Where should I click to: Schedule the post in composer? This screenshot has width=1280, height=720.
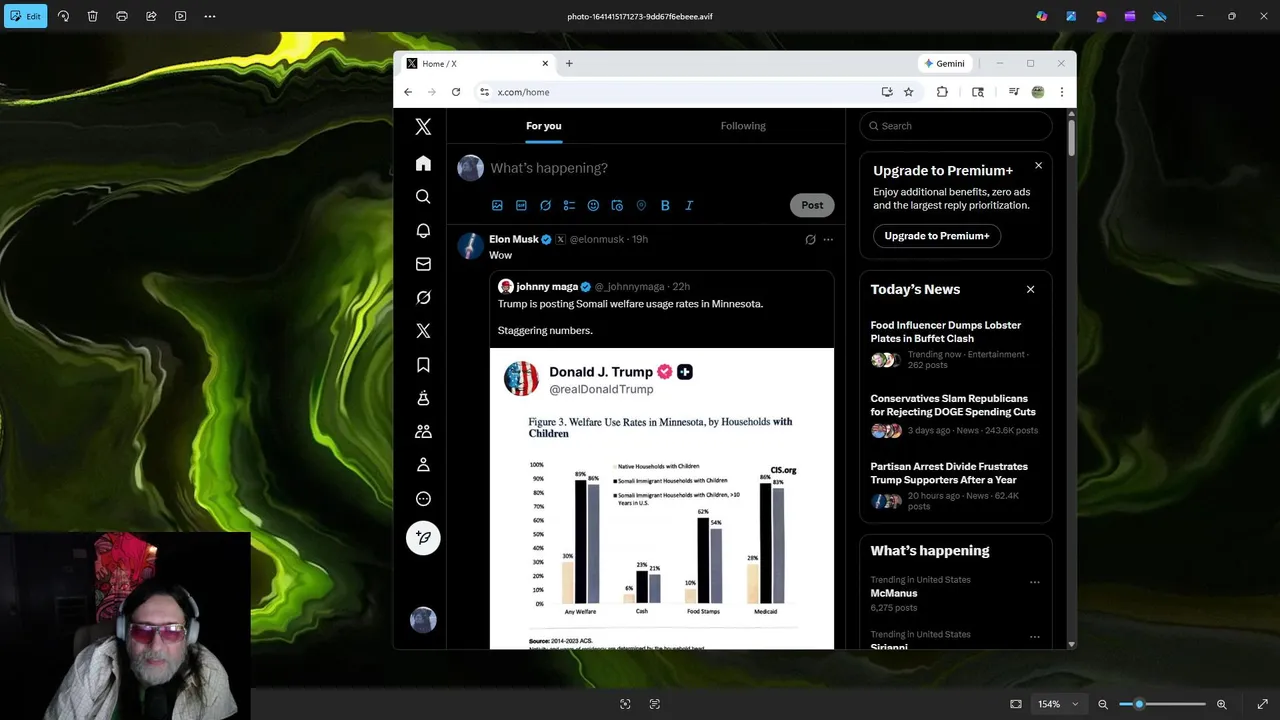pyautogui.click(x=617, y=205)
